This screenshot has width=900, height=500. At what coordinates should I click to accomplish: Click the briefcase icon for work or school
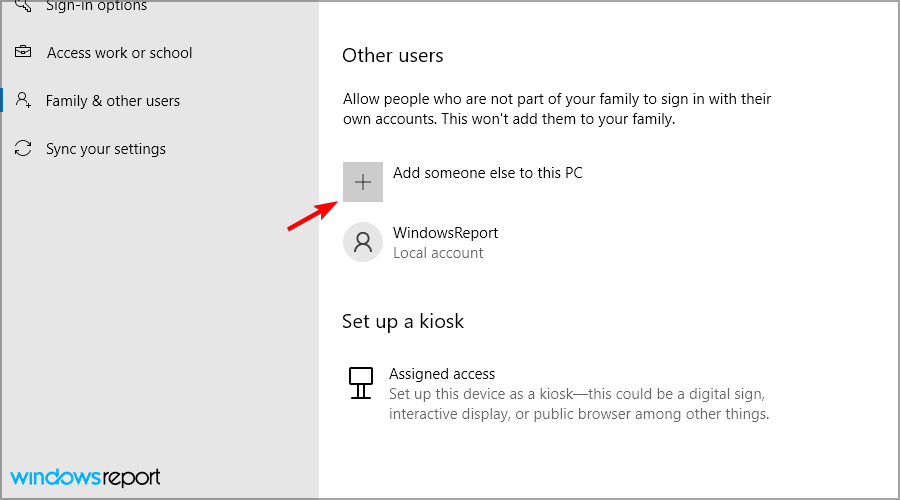coord(23,52)
